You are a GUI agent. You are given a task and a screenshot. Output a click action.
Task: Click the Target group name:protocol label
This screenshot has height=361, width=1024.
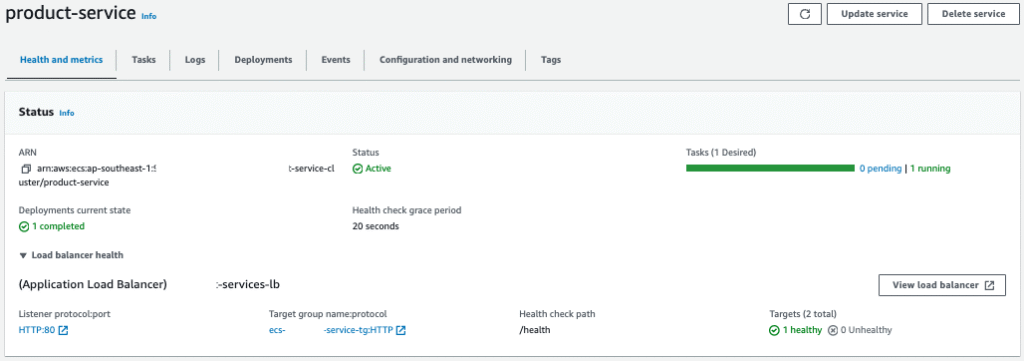coord(328,314)
